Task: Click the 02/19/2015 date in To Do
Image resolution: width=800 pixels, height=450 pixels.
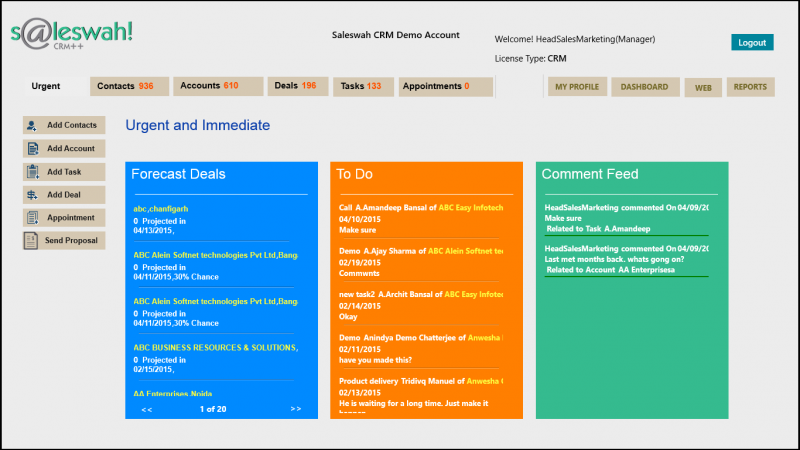Action: pos(360,263)
